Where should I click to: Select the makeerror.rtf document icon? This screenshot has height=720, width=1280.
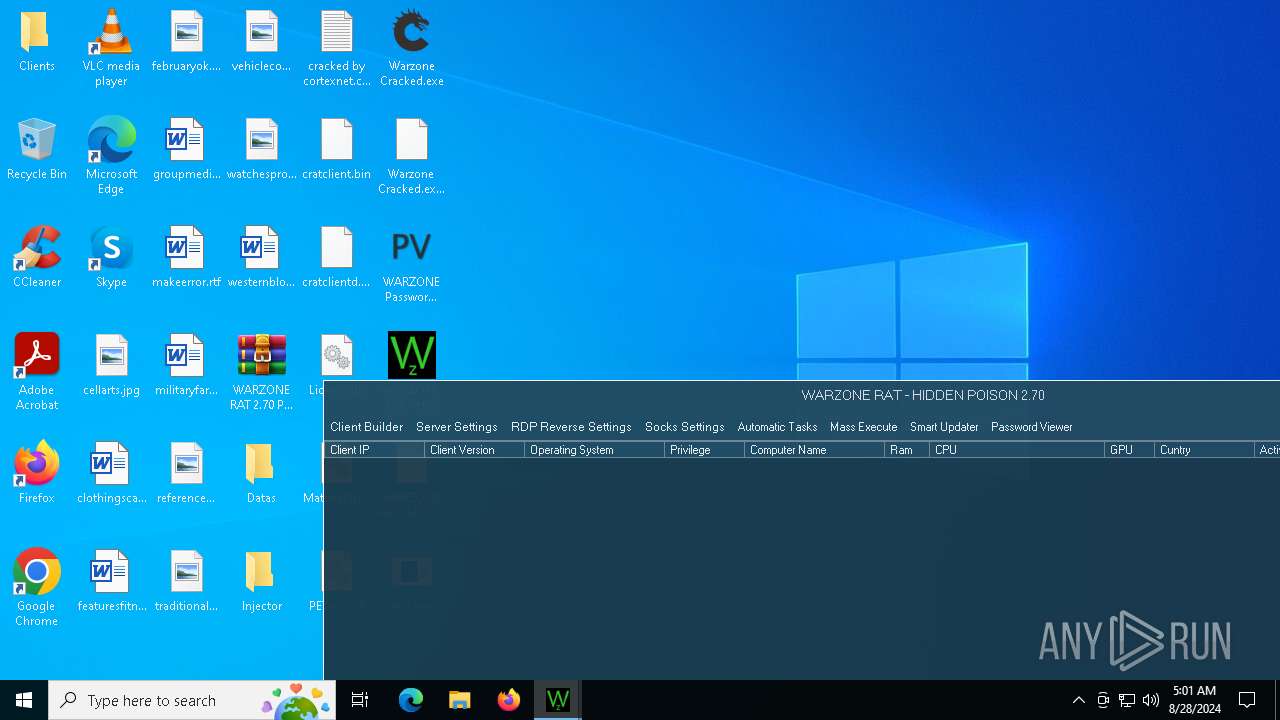(x=186, y=248)
